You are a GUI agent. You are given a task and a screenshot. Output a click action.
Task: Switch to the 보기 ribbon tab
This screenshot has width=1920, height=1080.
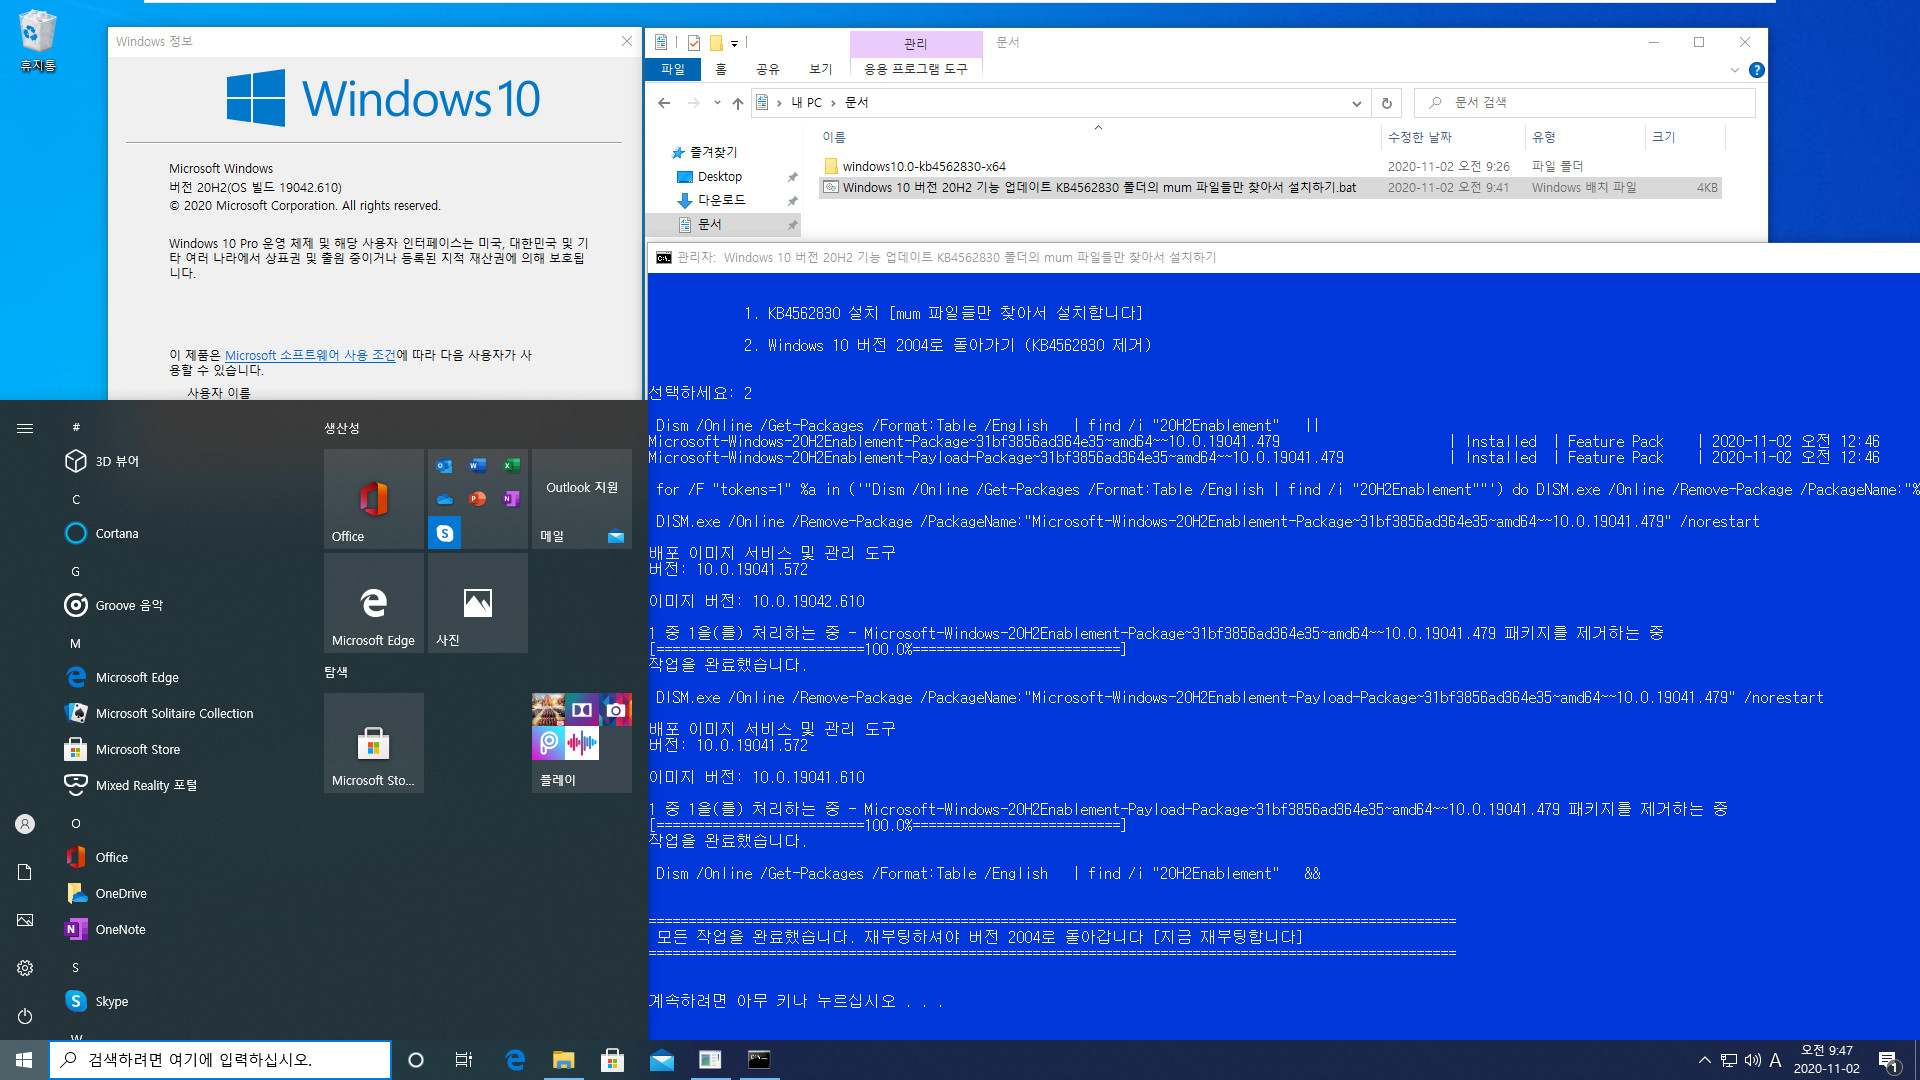click(821, 69)
